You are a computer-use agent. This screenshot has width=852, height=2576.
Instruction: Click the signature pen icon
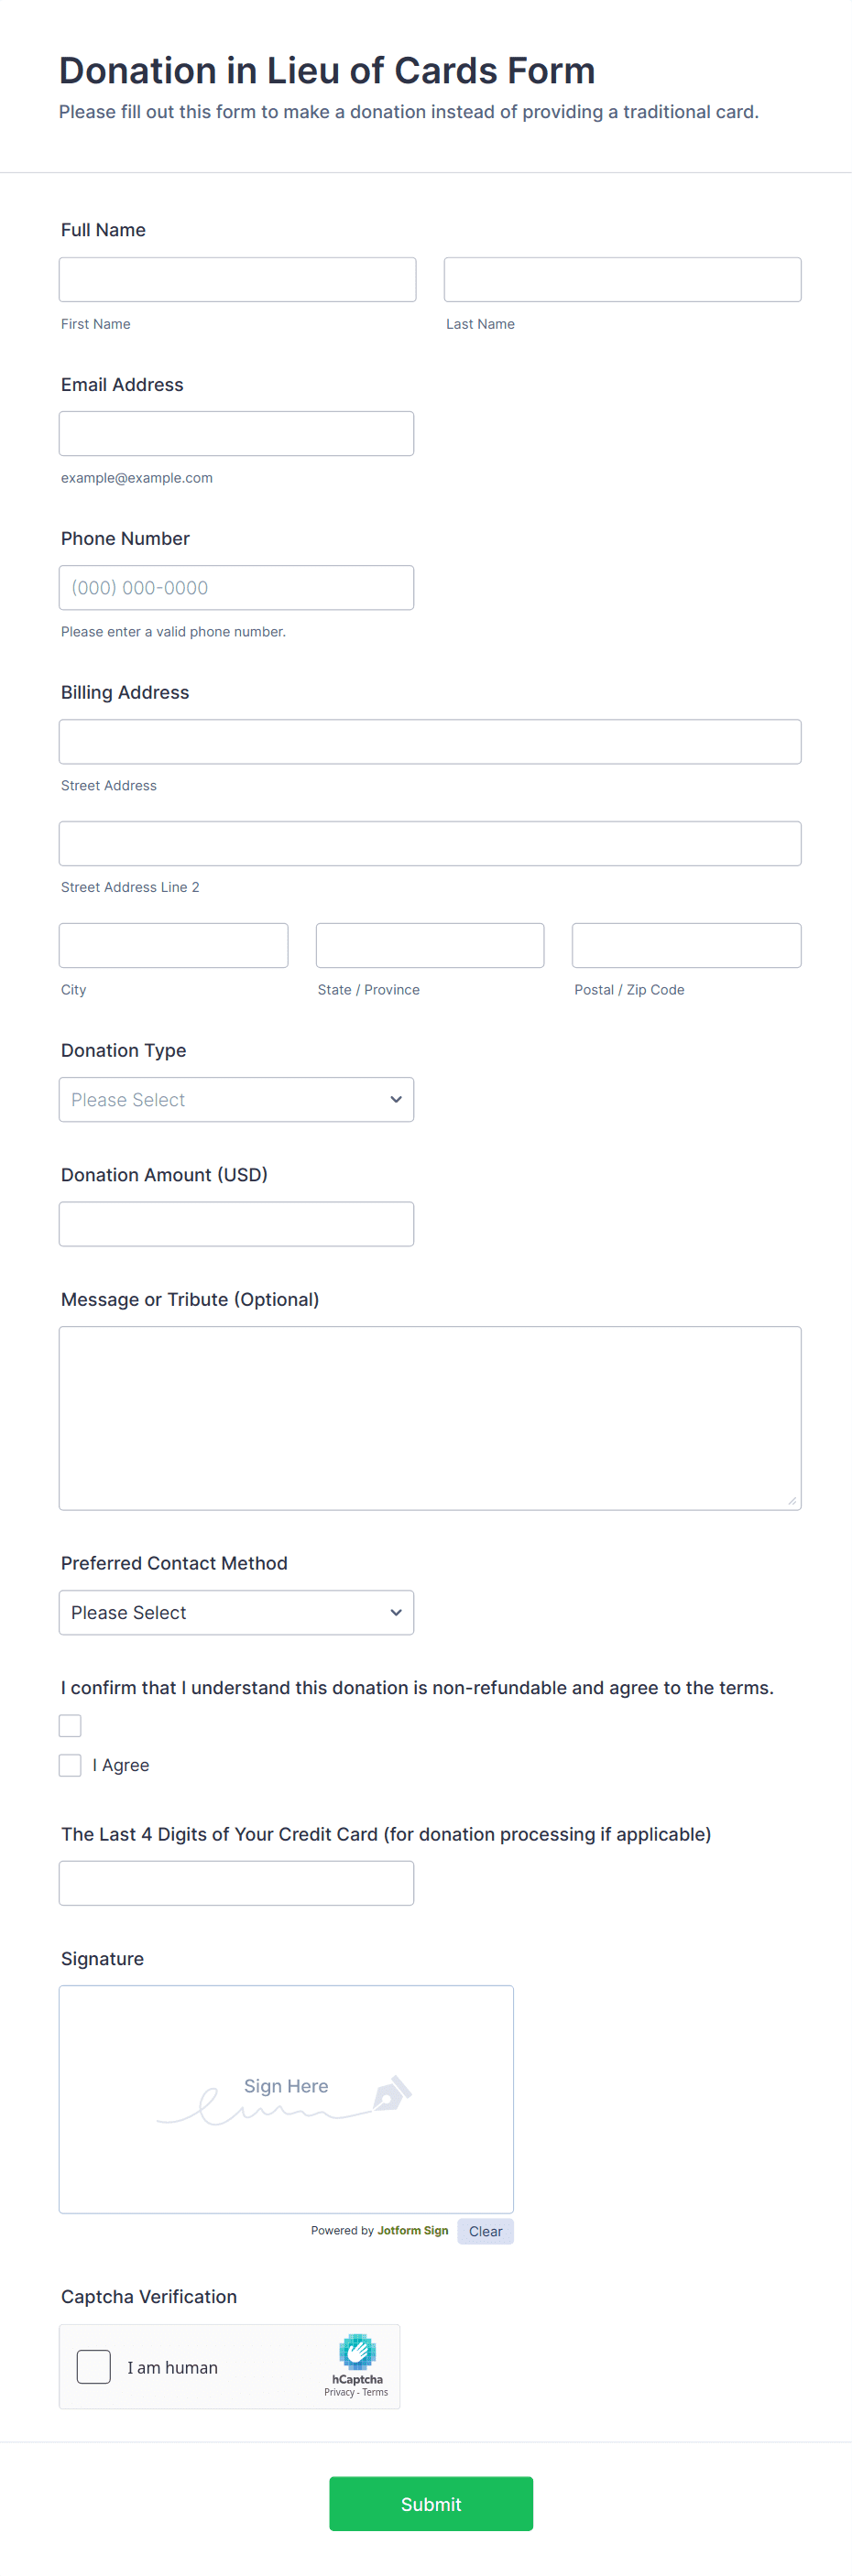point(392,2093)
